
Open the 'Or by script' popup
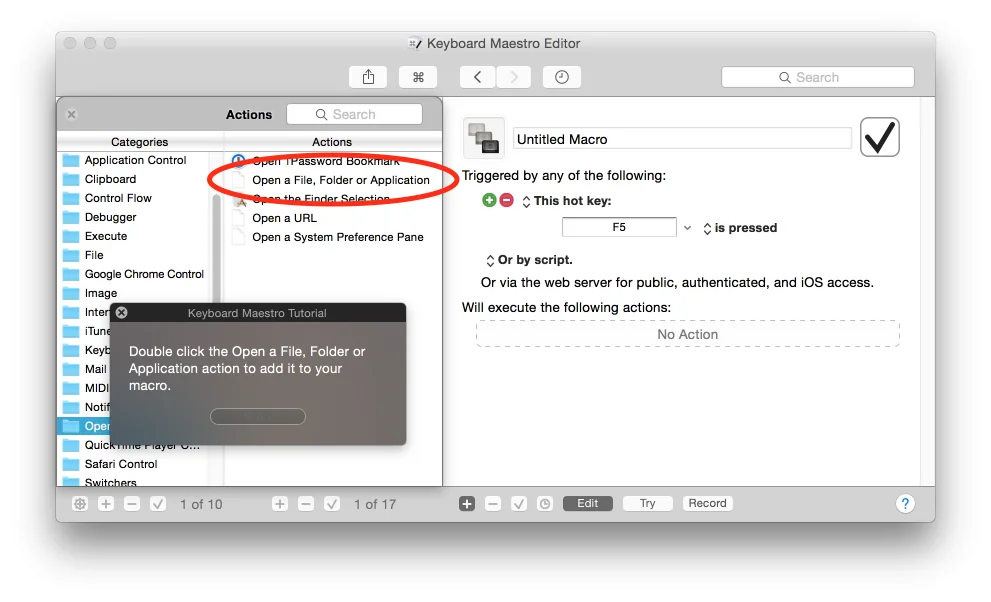(x=529, y=260)
